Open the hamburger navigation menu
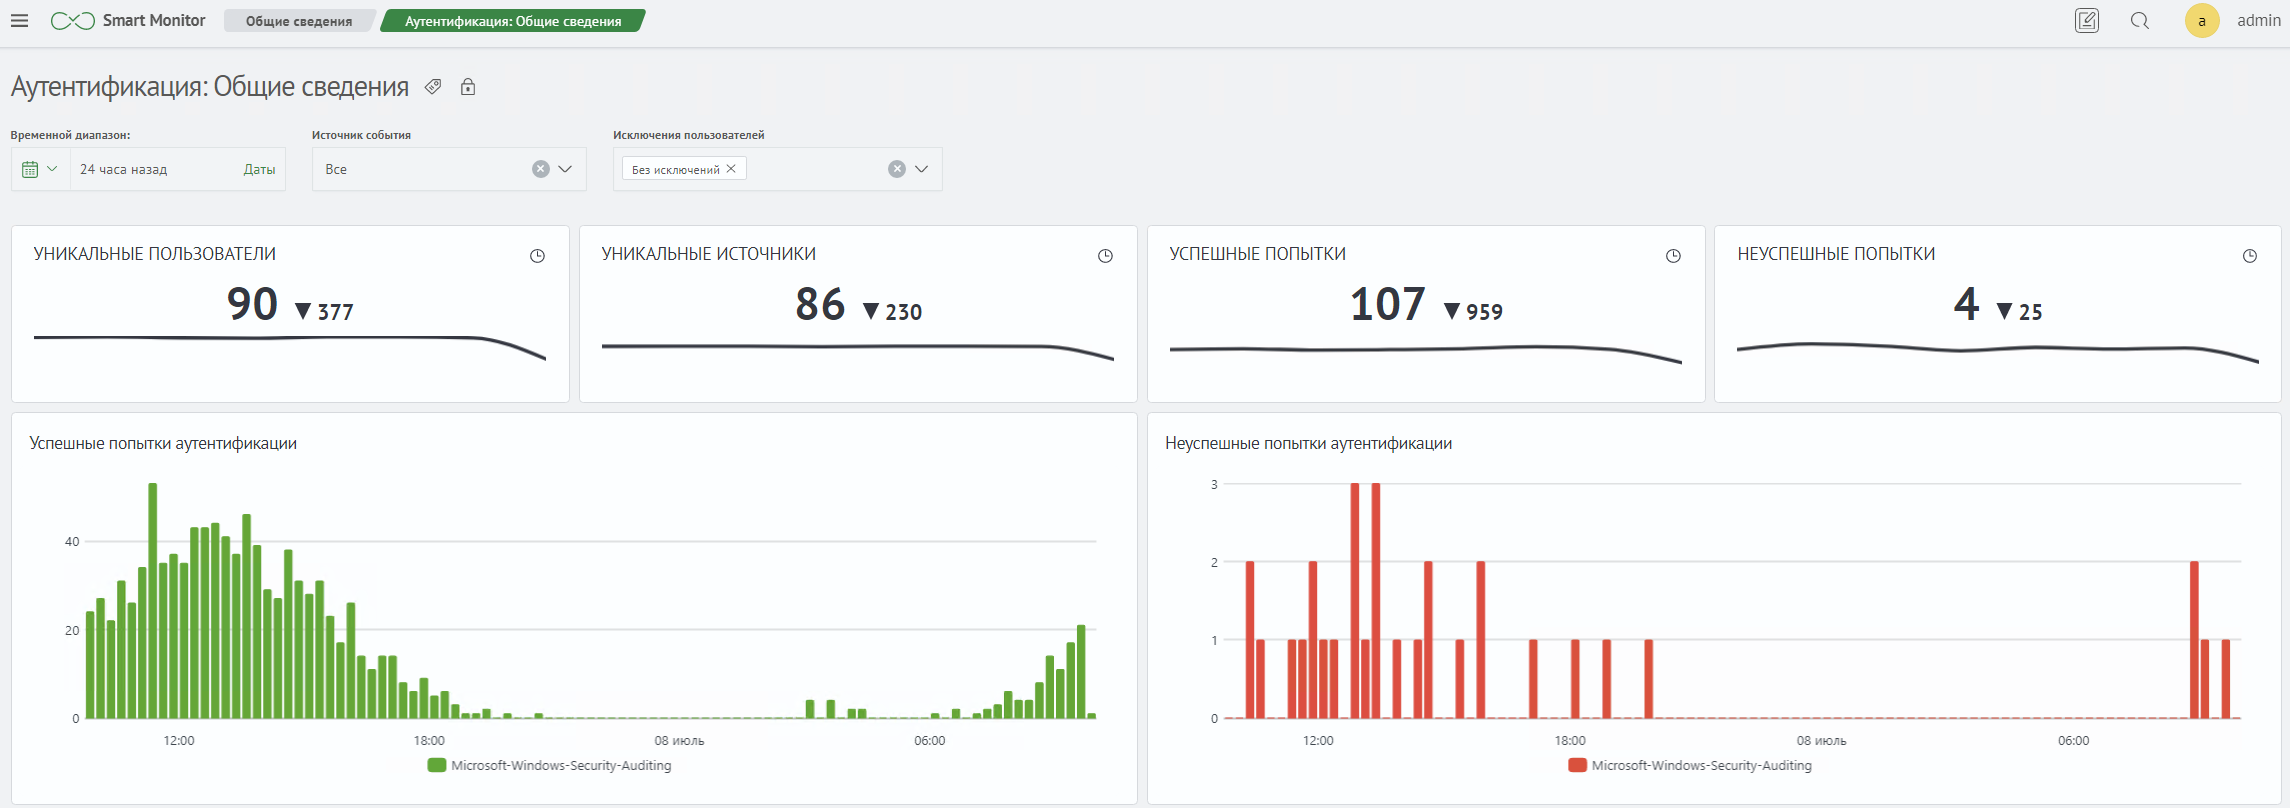 pyautogui.click(x=19, y=20)
